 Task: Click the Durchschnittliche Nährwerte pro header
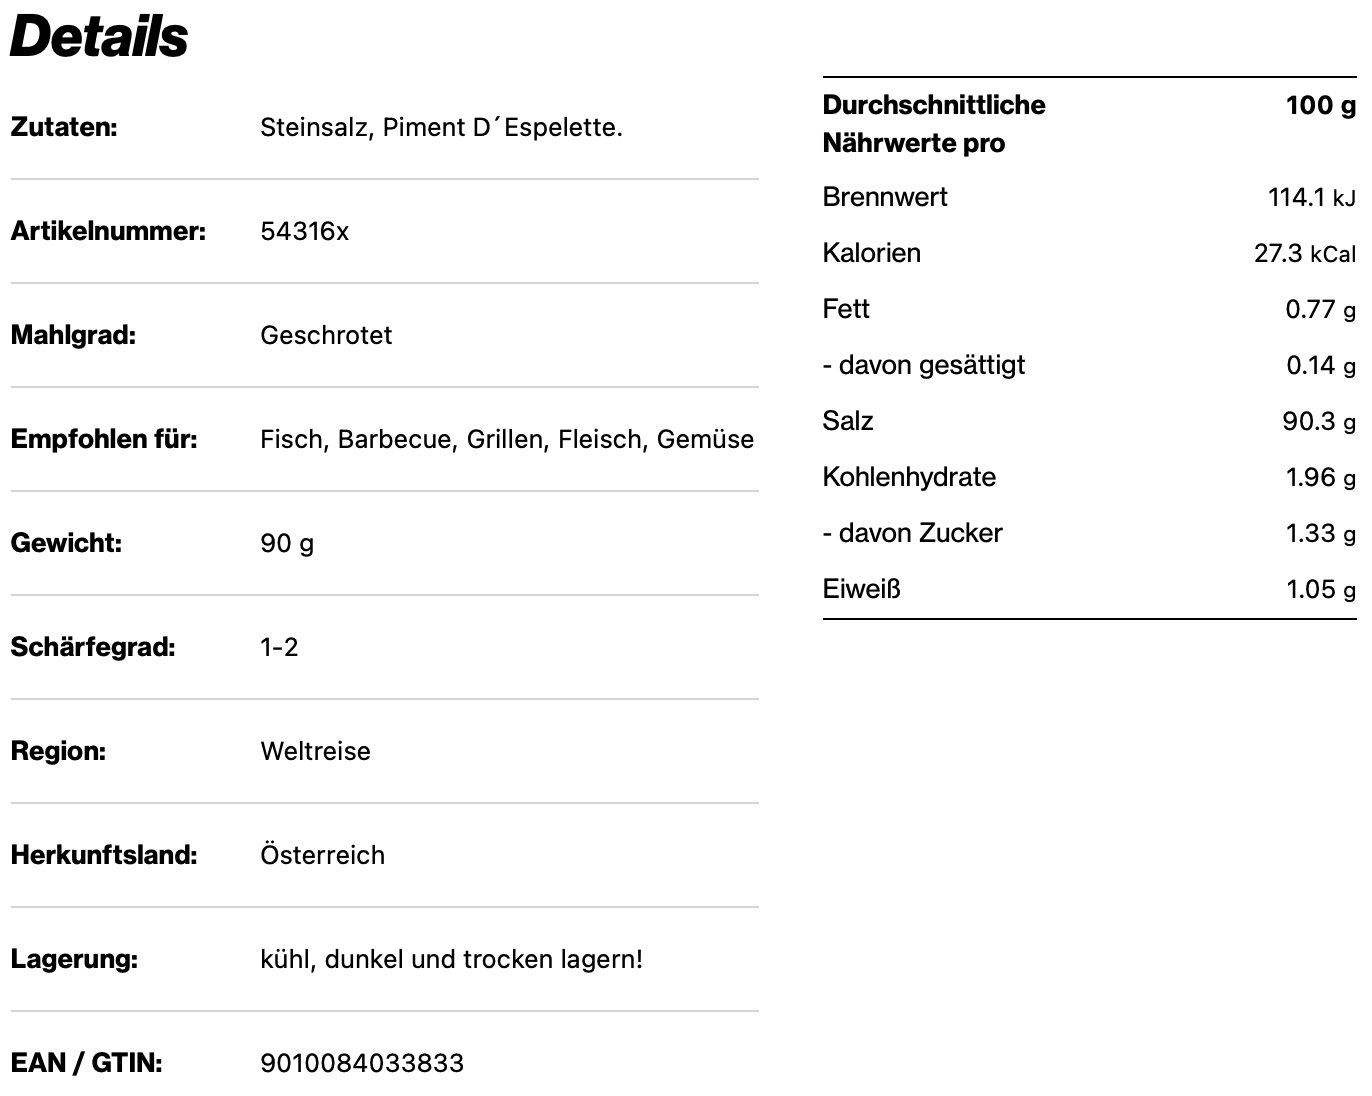point(933,124)
